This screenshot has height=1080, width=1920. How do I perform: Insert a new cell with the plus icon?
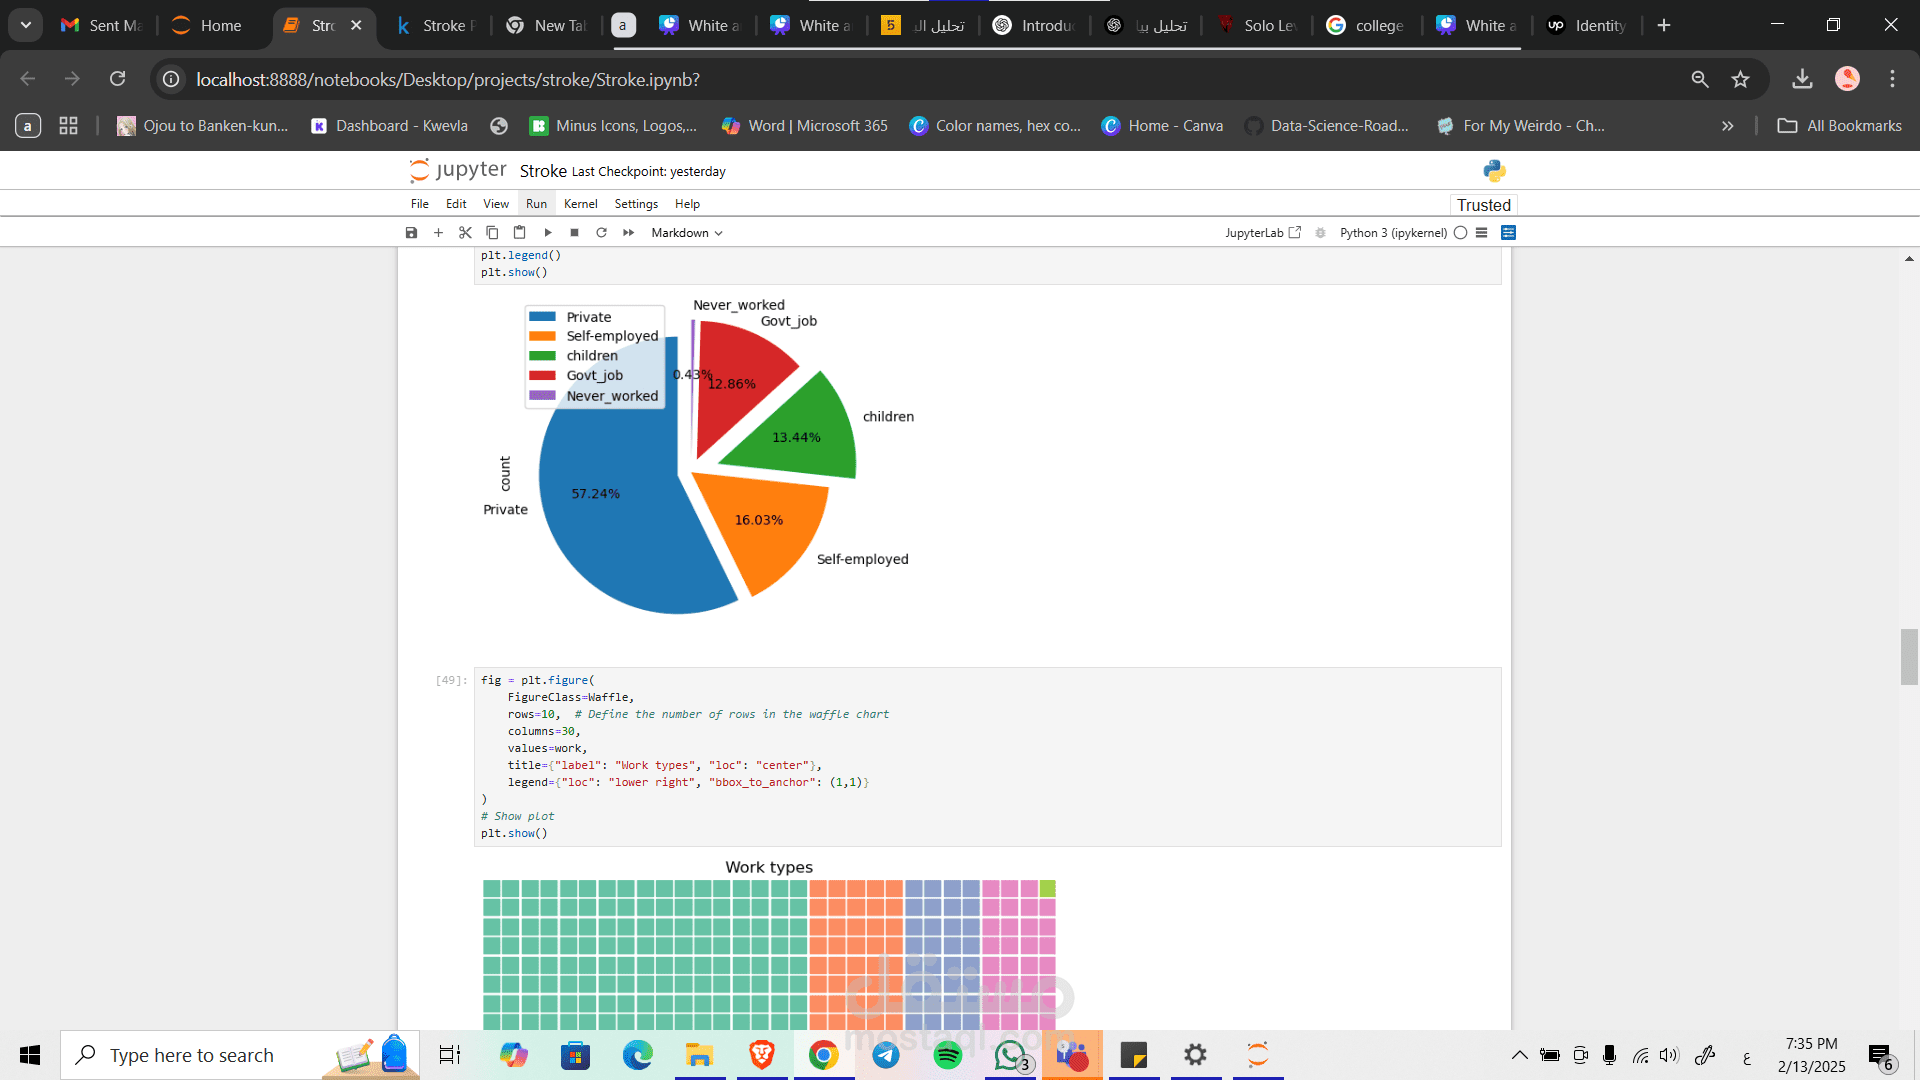[438, 233]
